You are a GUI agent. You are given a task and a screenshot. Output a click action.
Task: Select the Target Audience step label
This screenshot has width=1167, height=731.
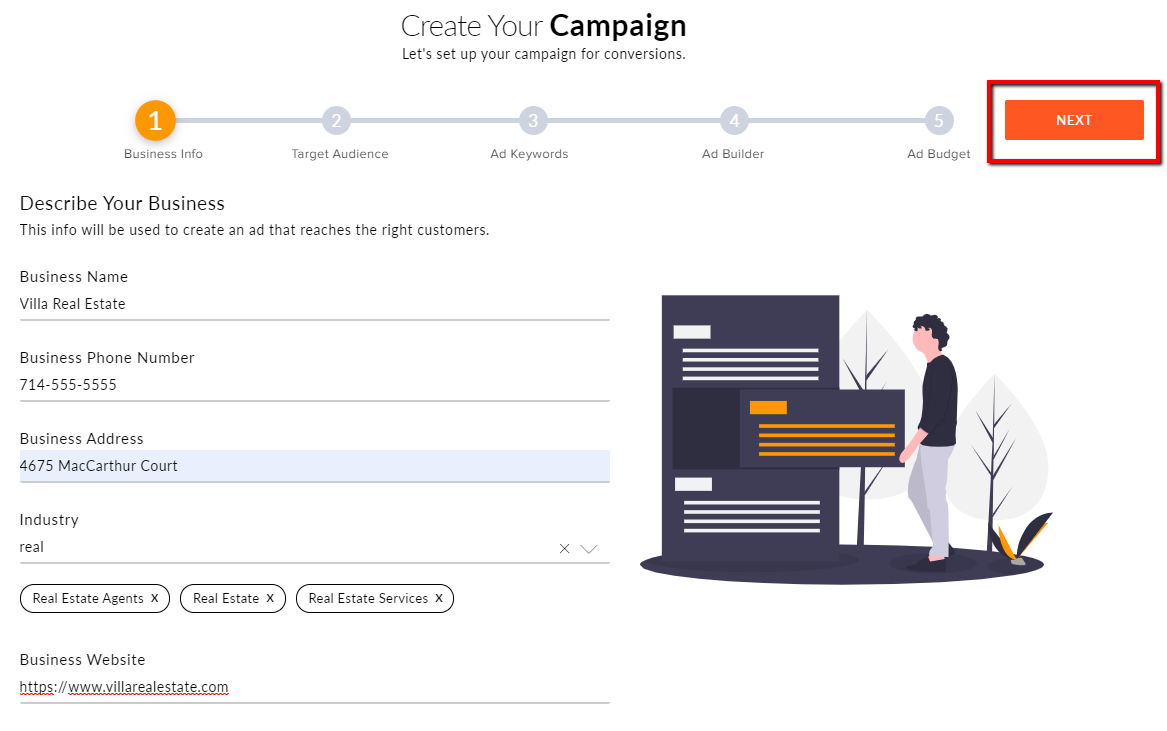point(339,154)
